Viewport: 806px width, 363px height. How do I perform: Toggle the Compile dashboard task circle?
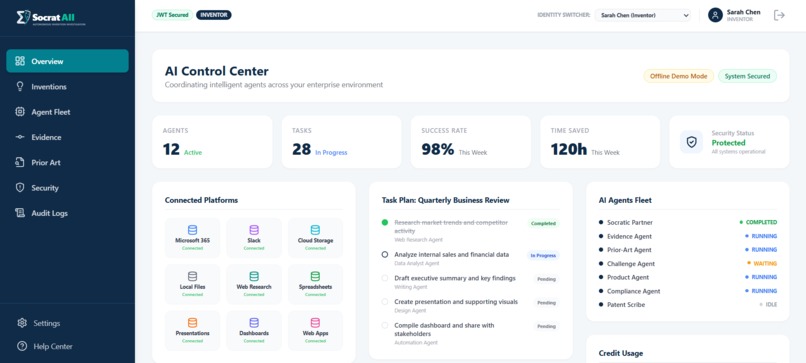384,325
